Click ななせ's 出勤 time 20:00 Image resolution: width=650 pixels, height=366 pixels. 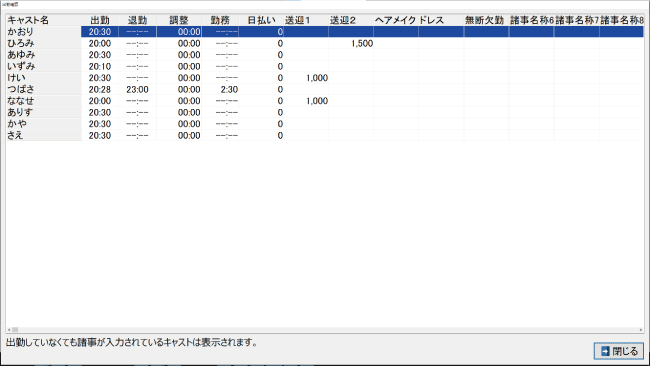click(x=100, y=101)
